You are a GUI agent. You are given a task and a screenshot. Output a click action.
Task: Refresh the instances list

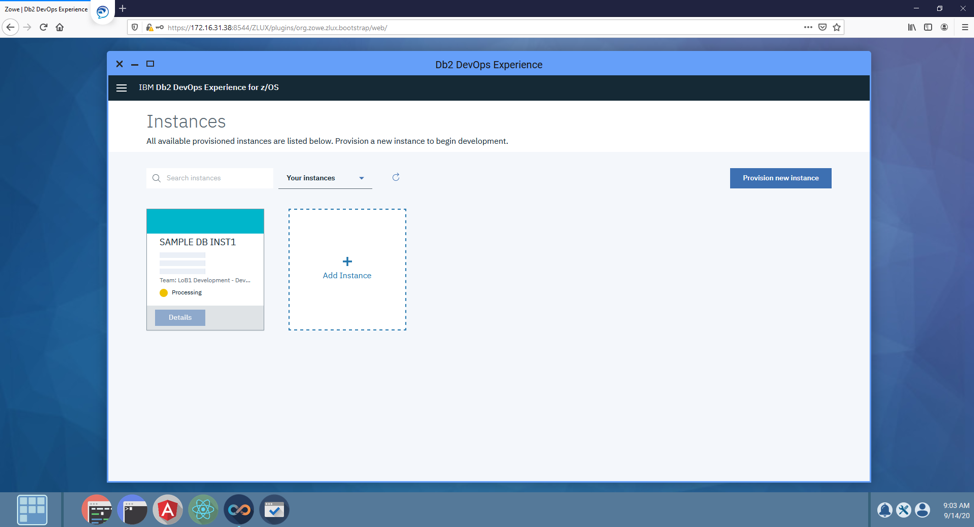pos(396,178)
